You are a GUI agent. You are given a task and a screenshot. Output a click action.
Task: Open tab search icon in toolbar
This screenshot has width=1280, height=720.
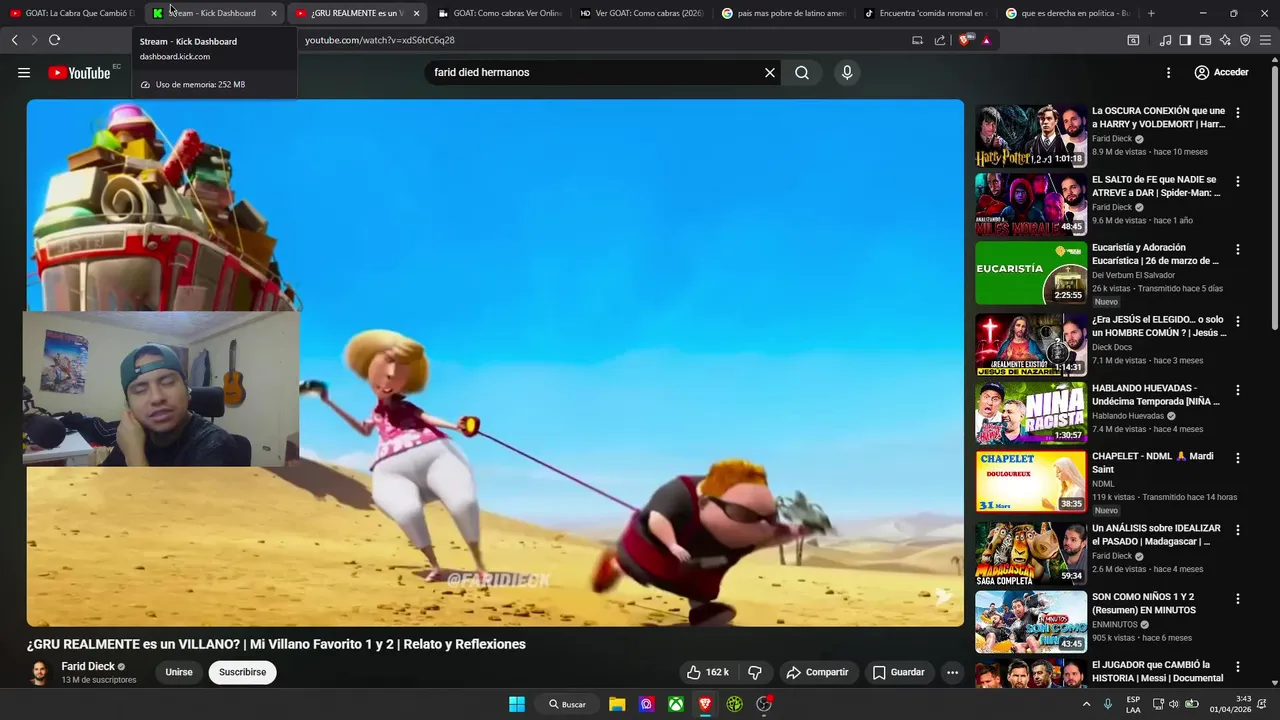tap(1133, 40)
